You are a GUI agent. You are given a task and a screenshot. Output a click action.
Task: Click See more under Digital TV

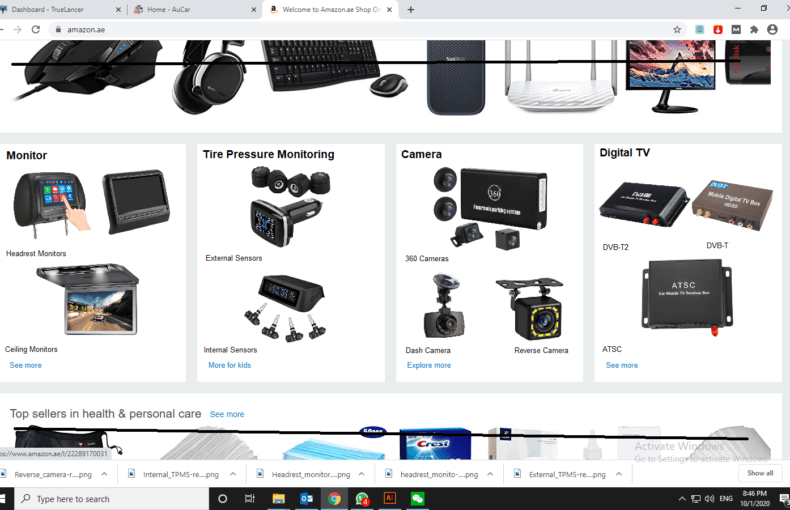pyautogui.click(x=622, y=365)
